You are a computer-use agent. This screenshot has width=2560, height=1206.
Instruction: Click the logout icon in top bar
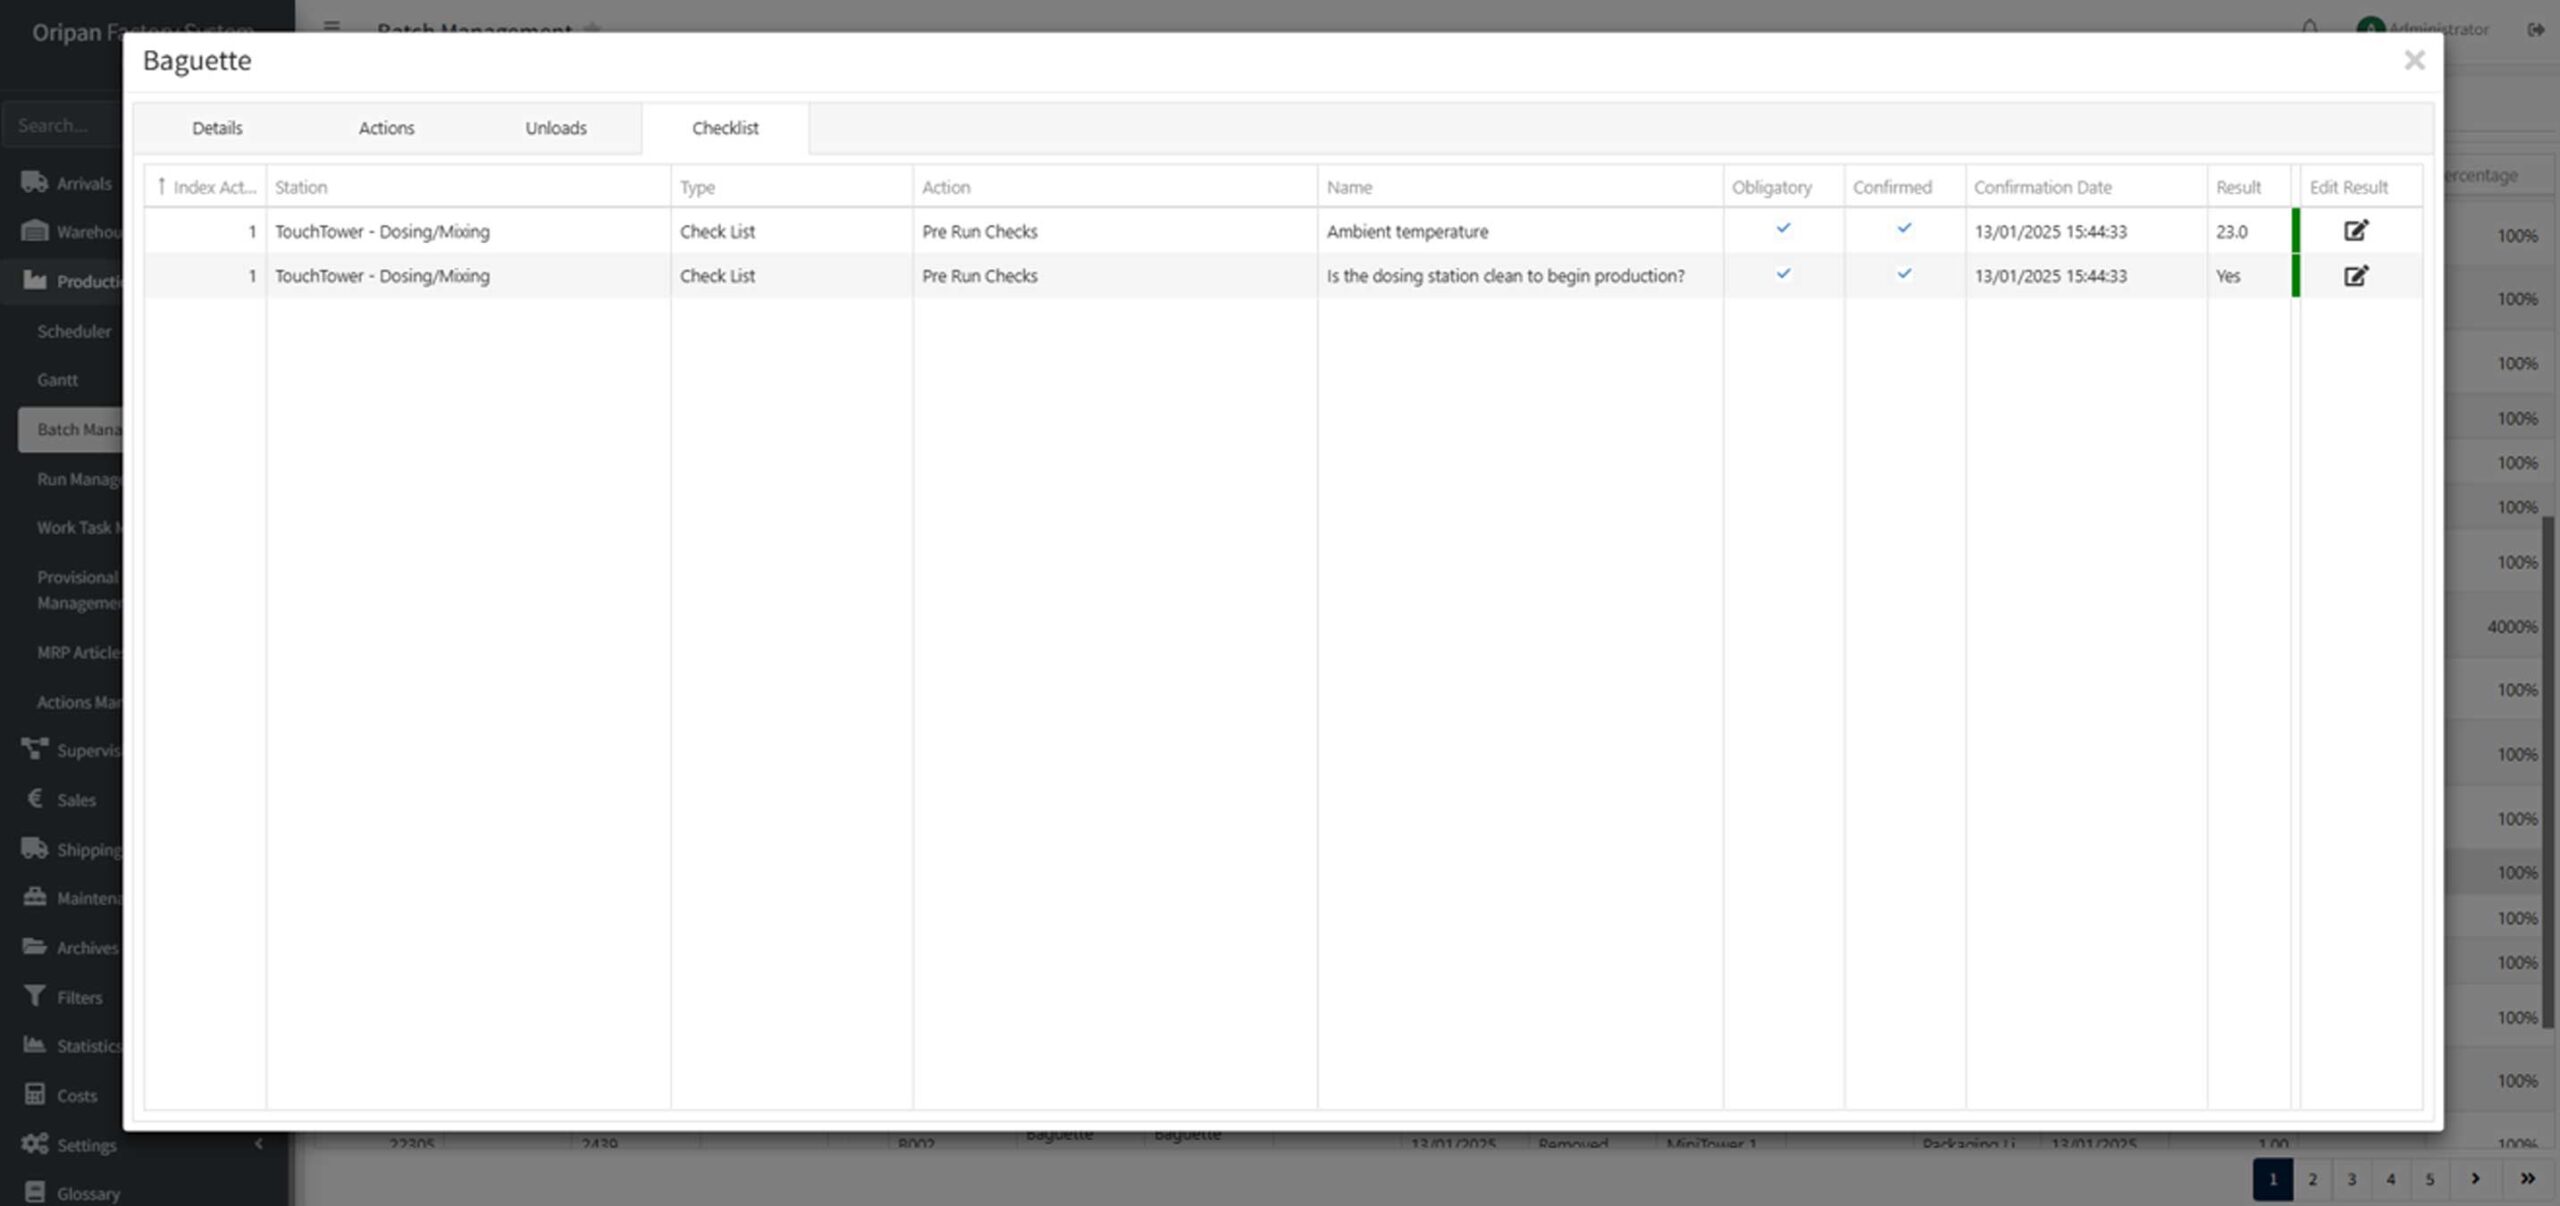[2535, 29]
